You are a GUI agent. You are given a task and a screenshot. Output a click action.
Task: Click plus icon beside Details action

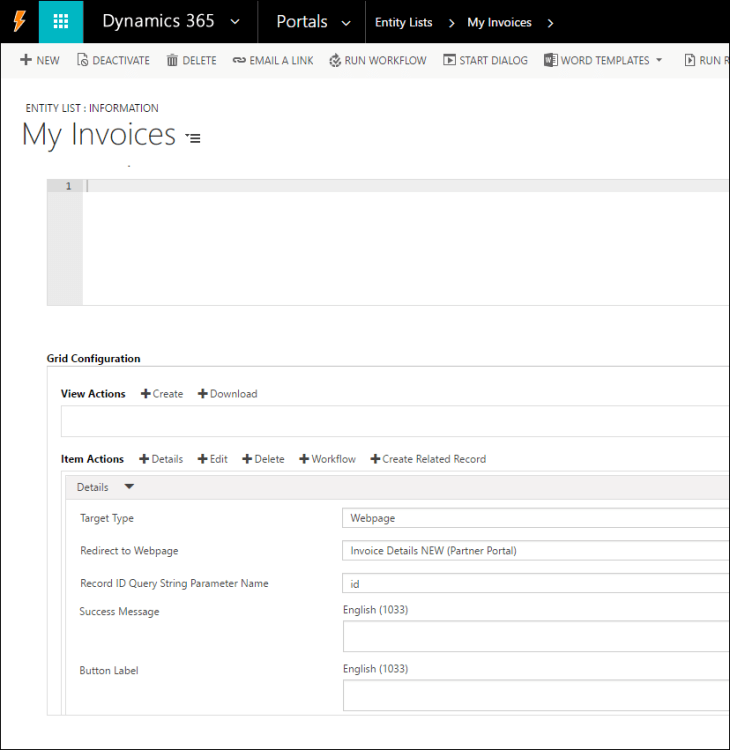[x=144, y=459]
